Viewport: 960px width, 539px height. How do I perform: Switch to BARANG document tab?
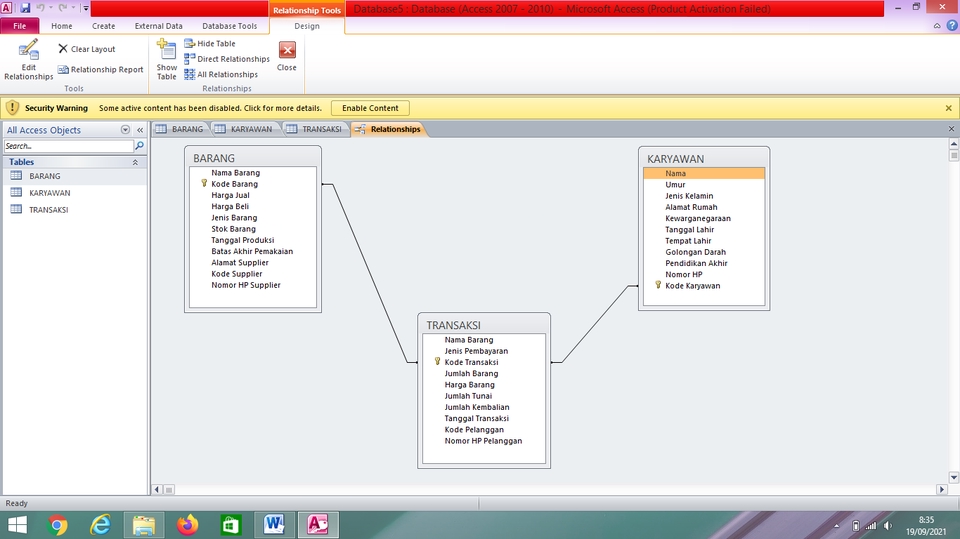(x=180, y=129)
